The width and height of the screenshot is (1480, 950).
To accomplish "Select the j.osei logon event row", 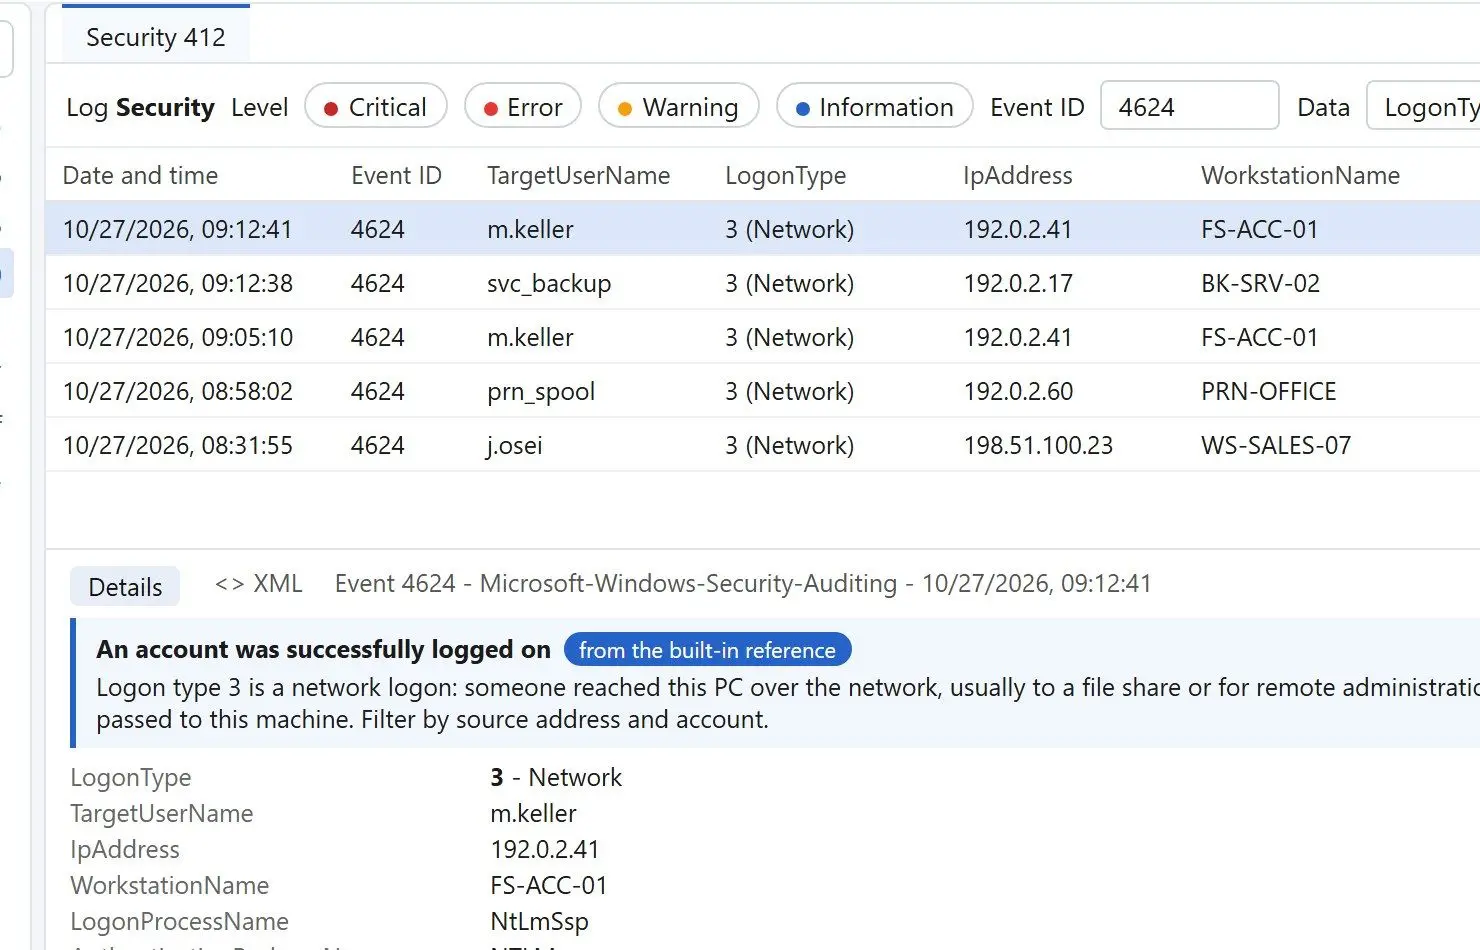I will click(x=763, y=445).
